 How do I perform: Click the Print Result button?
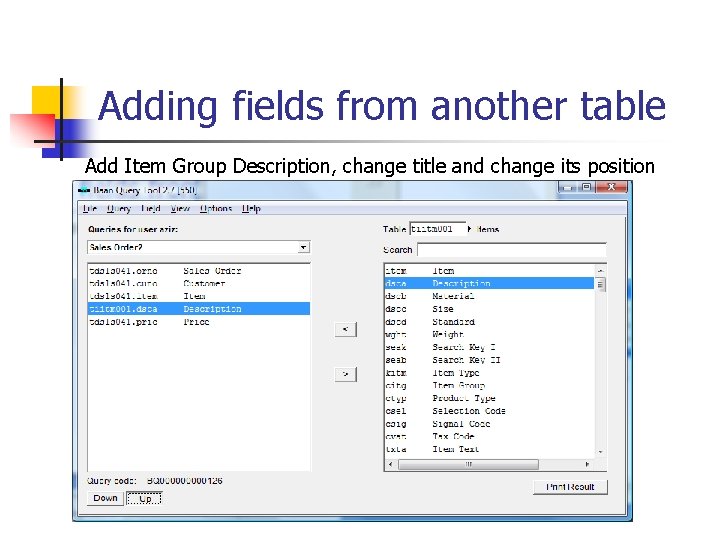tap(570, 487)
